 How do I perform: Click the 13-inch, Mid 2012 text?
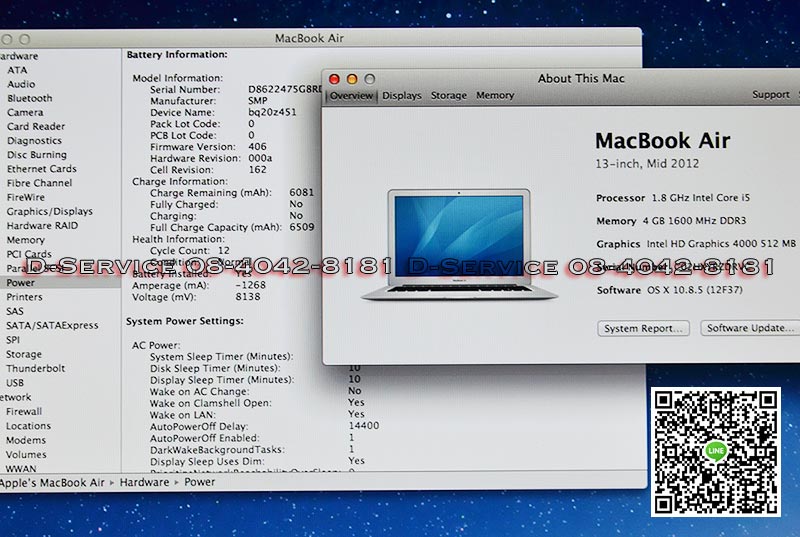pos(647,164)
